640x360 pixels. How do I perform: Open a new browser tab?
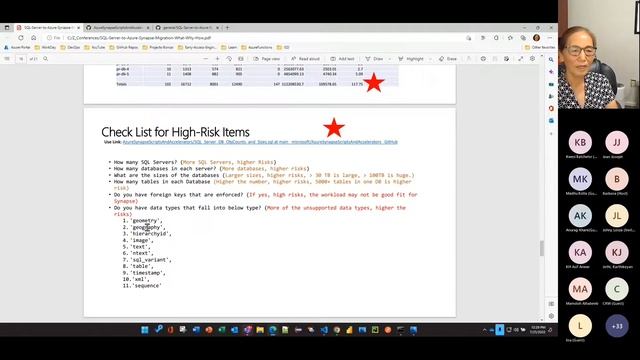point(227,27)
